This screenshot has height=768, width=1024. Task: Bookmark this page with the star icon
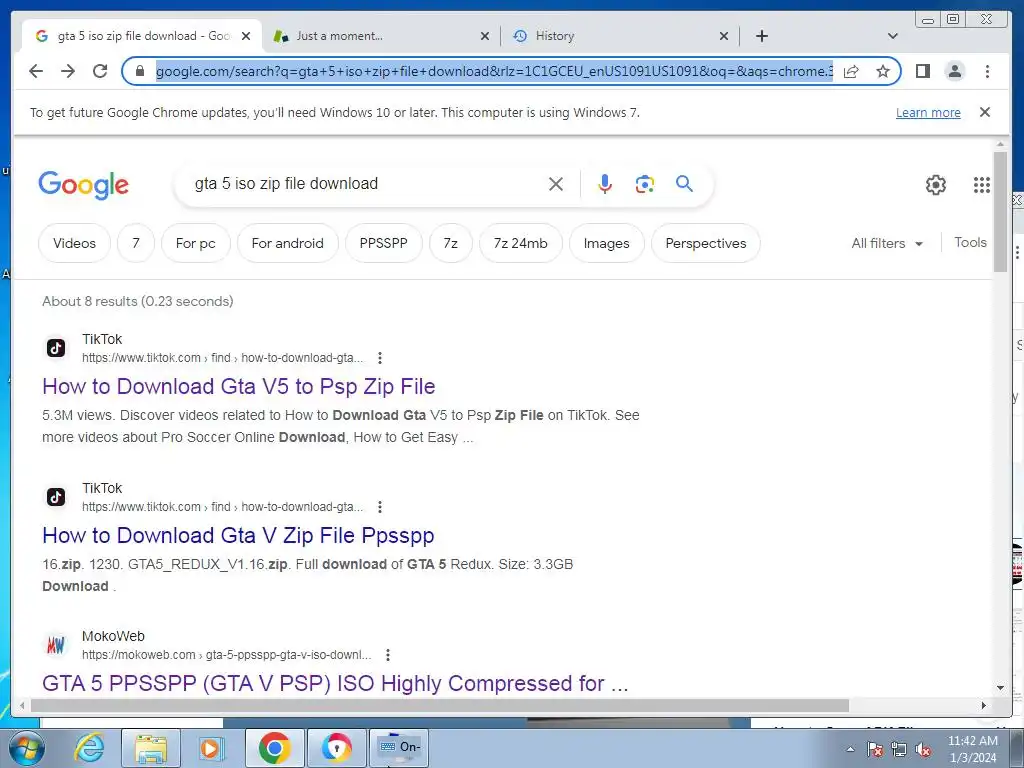[x=883, y=71]
